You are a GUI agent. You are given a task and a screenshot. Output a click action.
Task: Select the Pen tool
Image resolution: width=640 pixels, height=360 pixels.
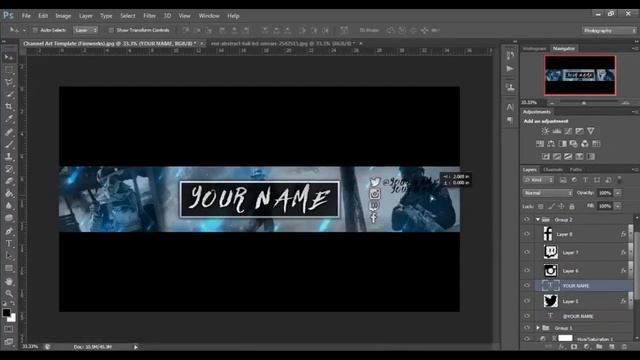click(x=9, y=231)
